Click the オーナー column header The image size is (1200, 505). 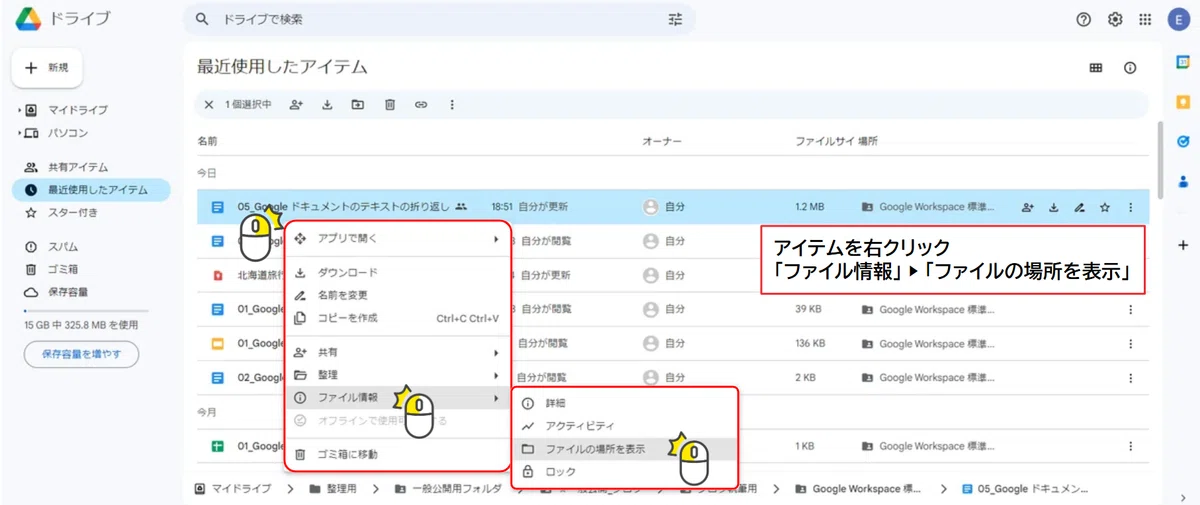[x=662, y=142]
